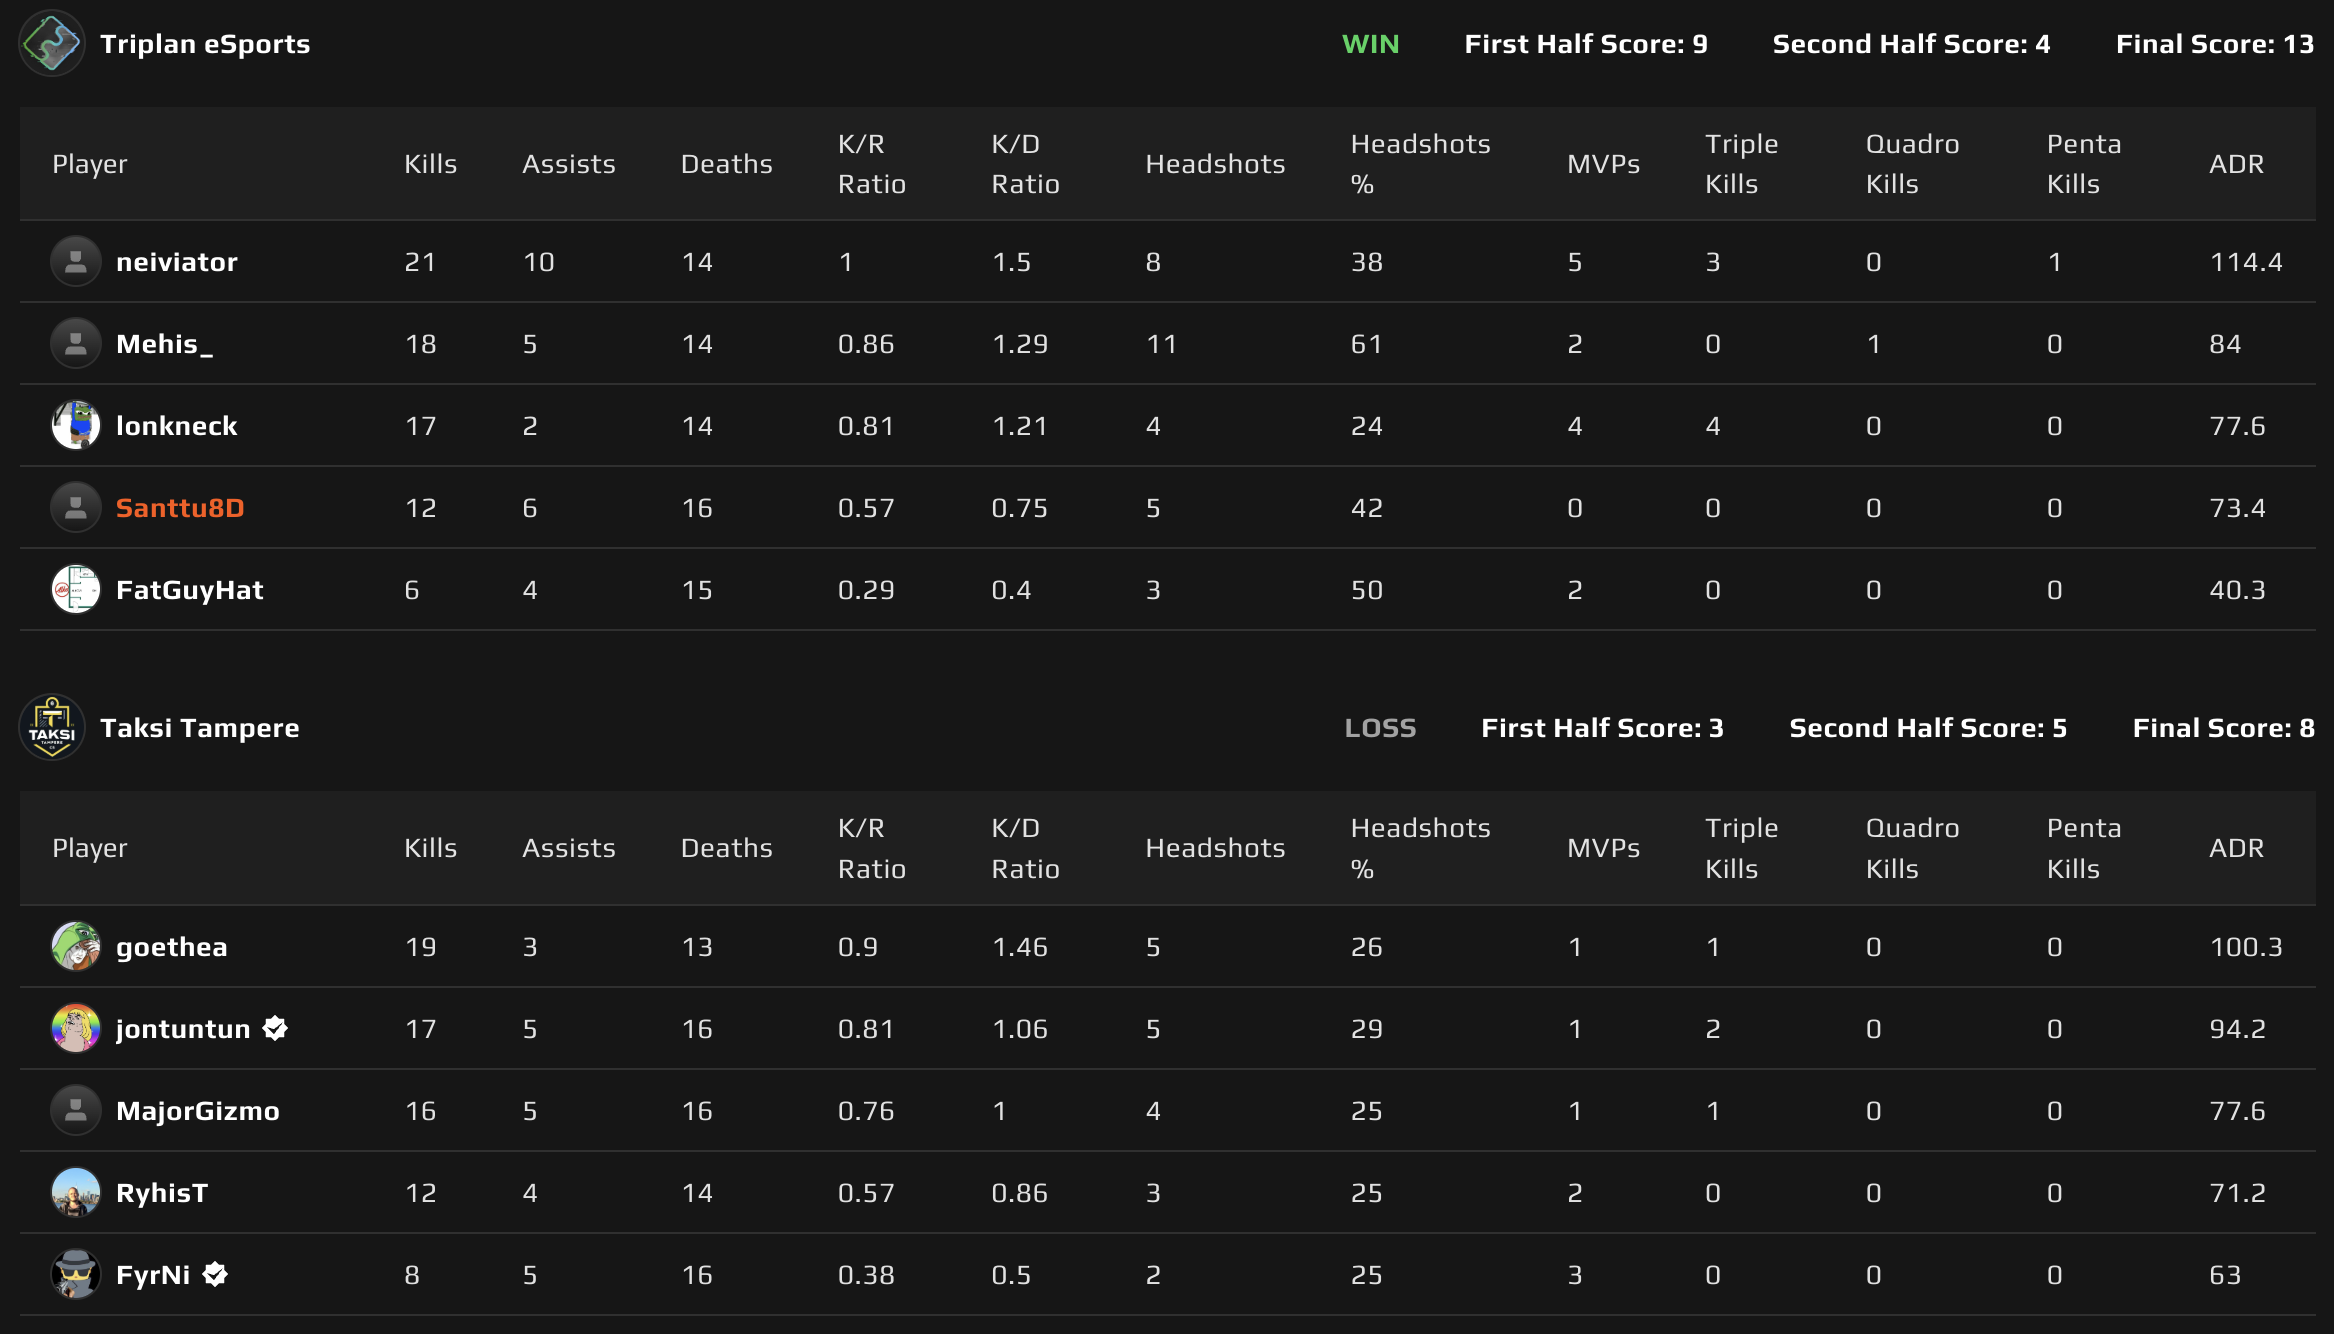Click RyhisT's avatar image
The width and height of the screenshot is (2334, 1334).
point(75,1192)
